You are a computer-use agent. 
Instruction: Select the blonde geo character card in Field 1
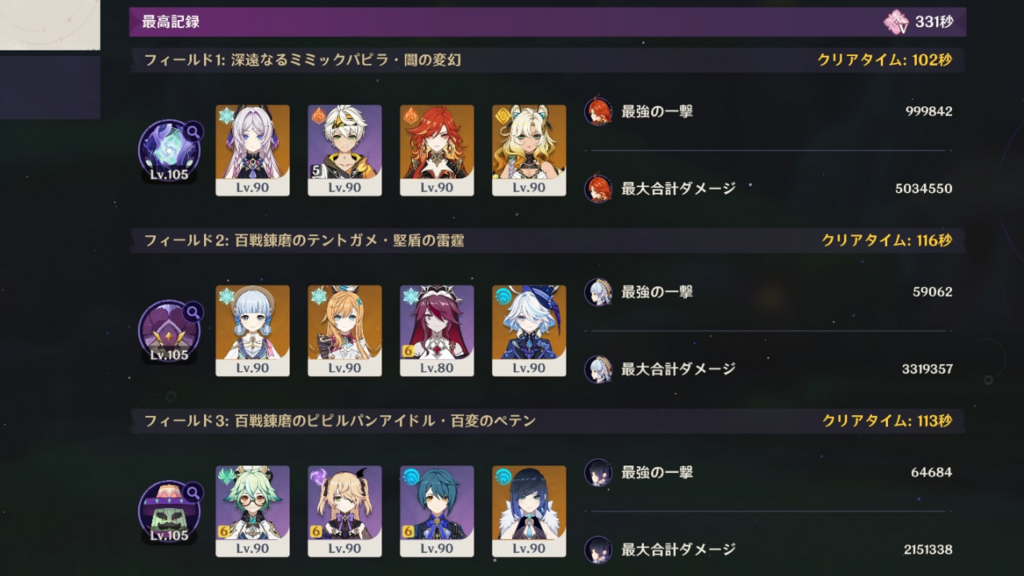coord(529,150)
